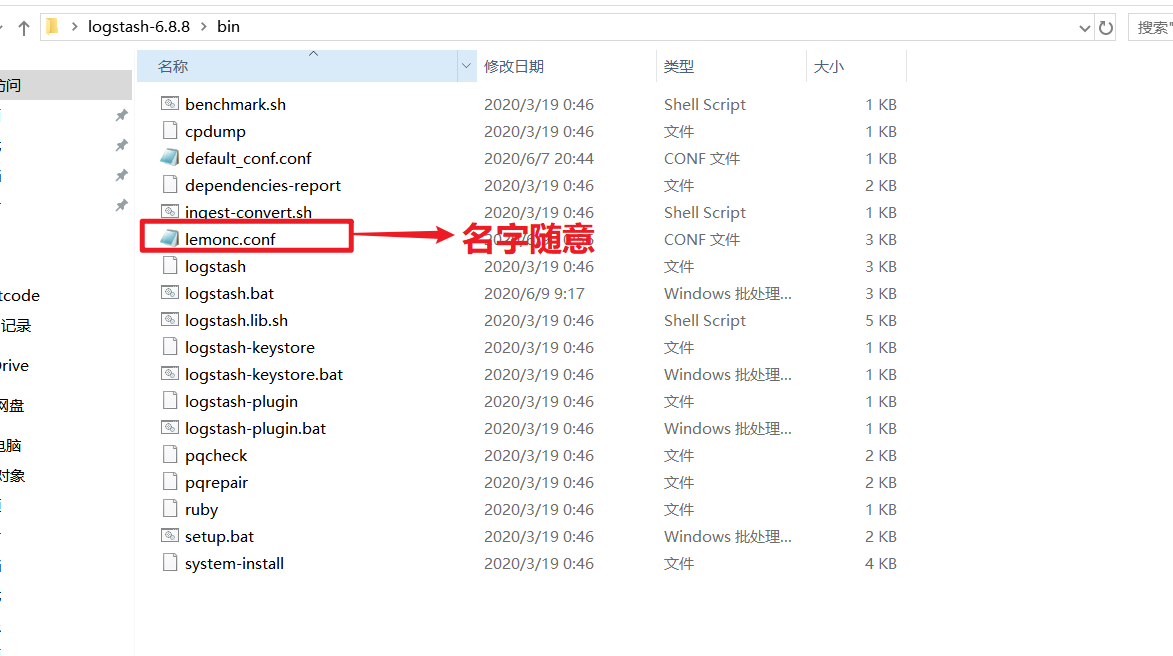The height and width of the screenshot is (656, 1173).
Task: Select the logstash-plugin file name
Action: (241, 402)
